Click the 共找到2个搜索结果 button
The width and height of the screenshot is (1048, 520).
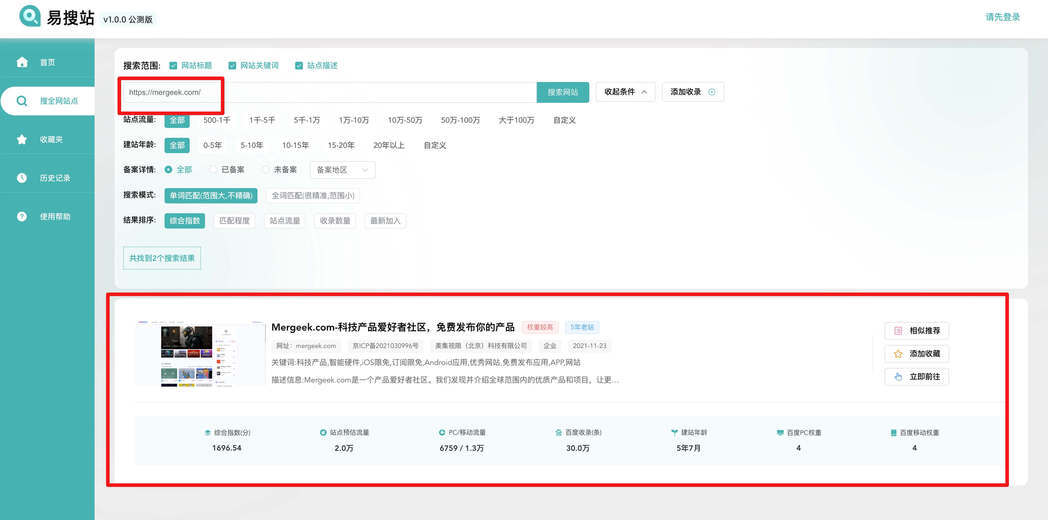tap(162, 258)
